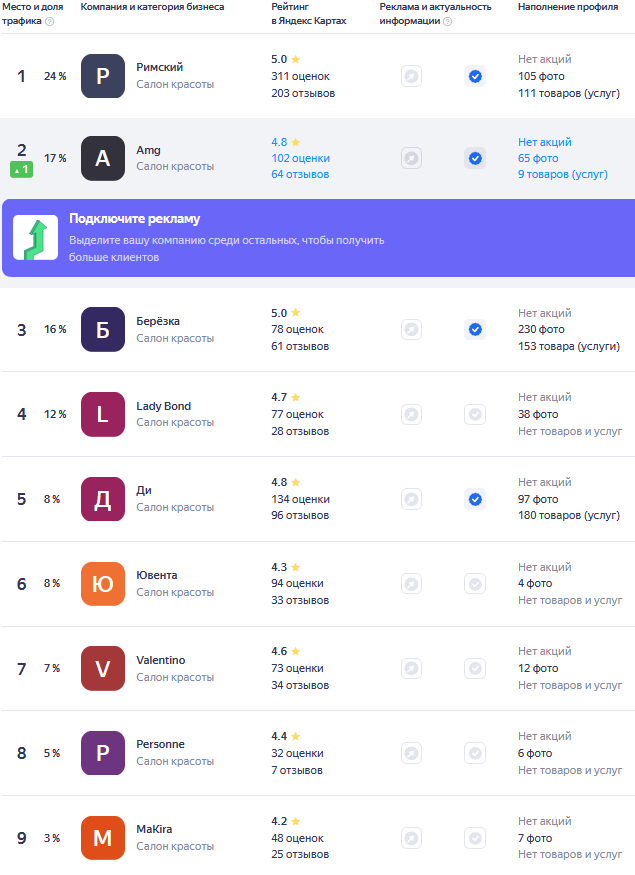Image resolution: width=635 pixels, height=875 pixels.
Task: Open the 9 товаров (услуг) link
Action: [562, 174]
